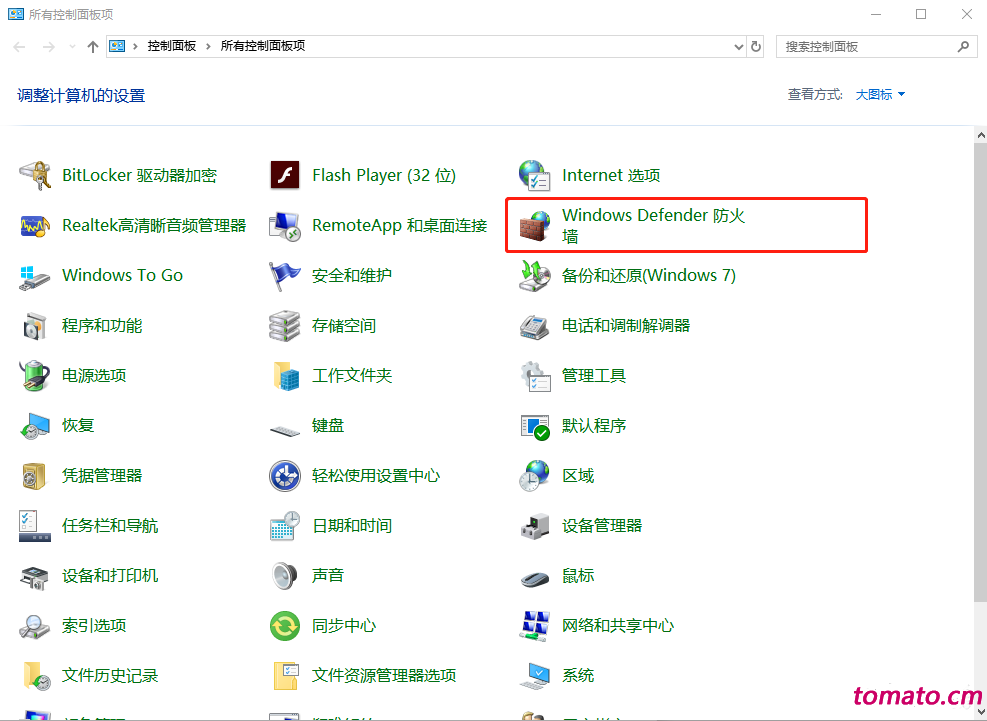This screenshot has width=987, height=721.
Task: Open the 备份和还原(Windows 7) icon
Action: [x=534, y=276]
